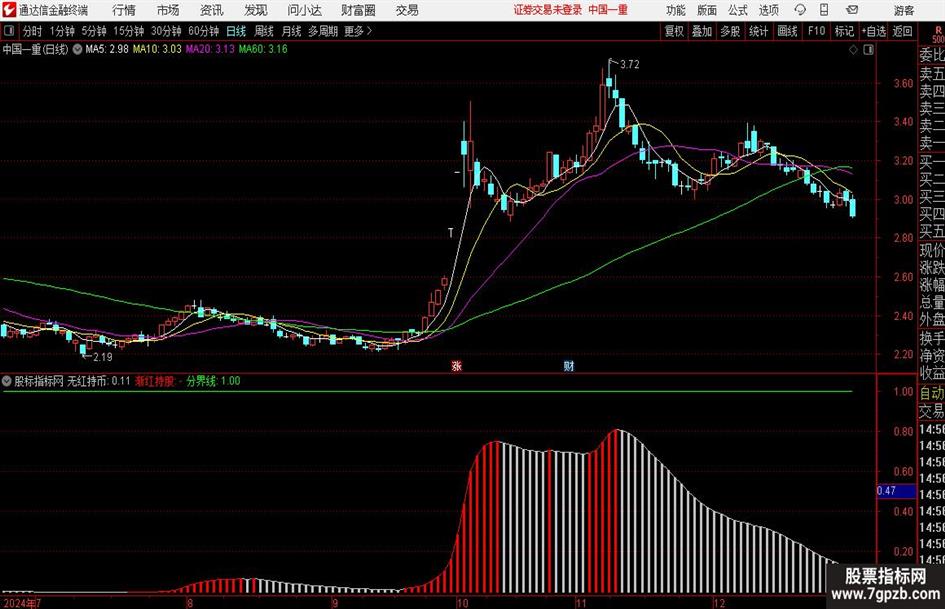The width and height of the screenshot is (945, 609).
Task: Click 证券交易未登录 login status link
Action: click(548, 10)
